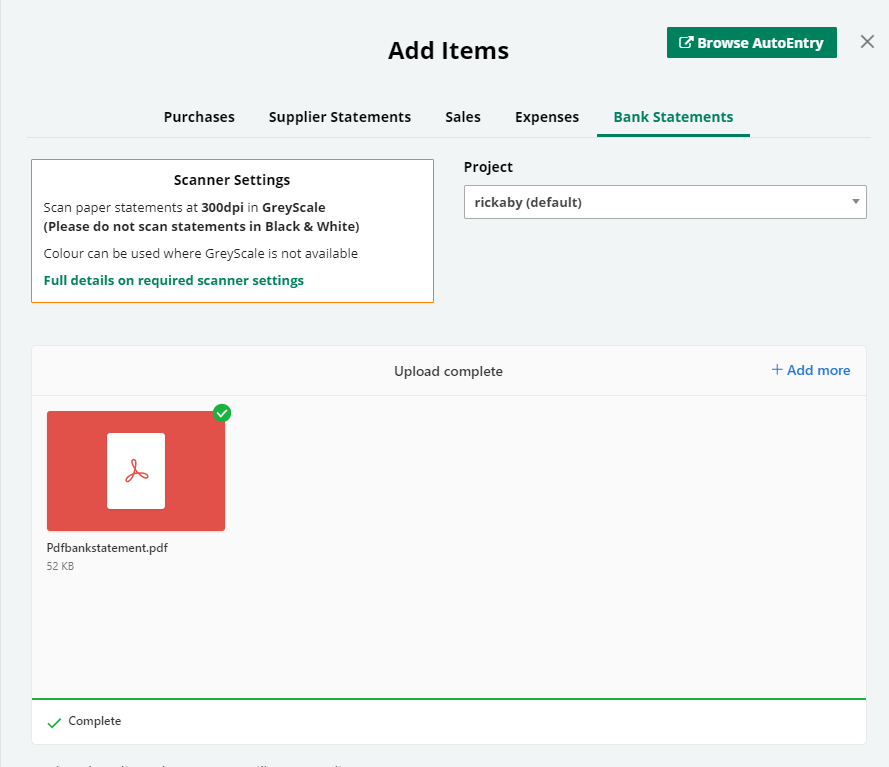
Task: Click the PDF document icon in the thumbnail
Action: pos(136,471)
